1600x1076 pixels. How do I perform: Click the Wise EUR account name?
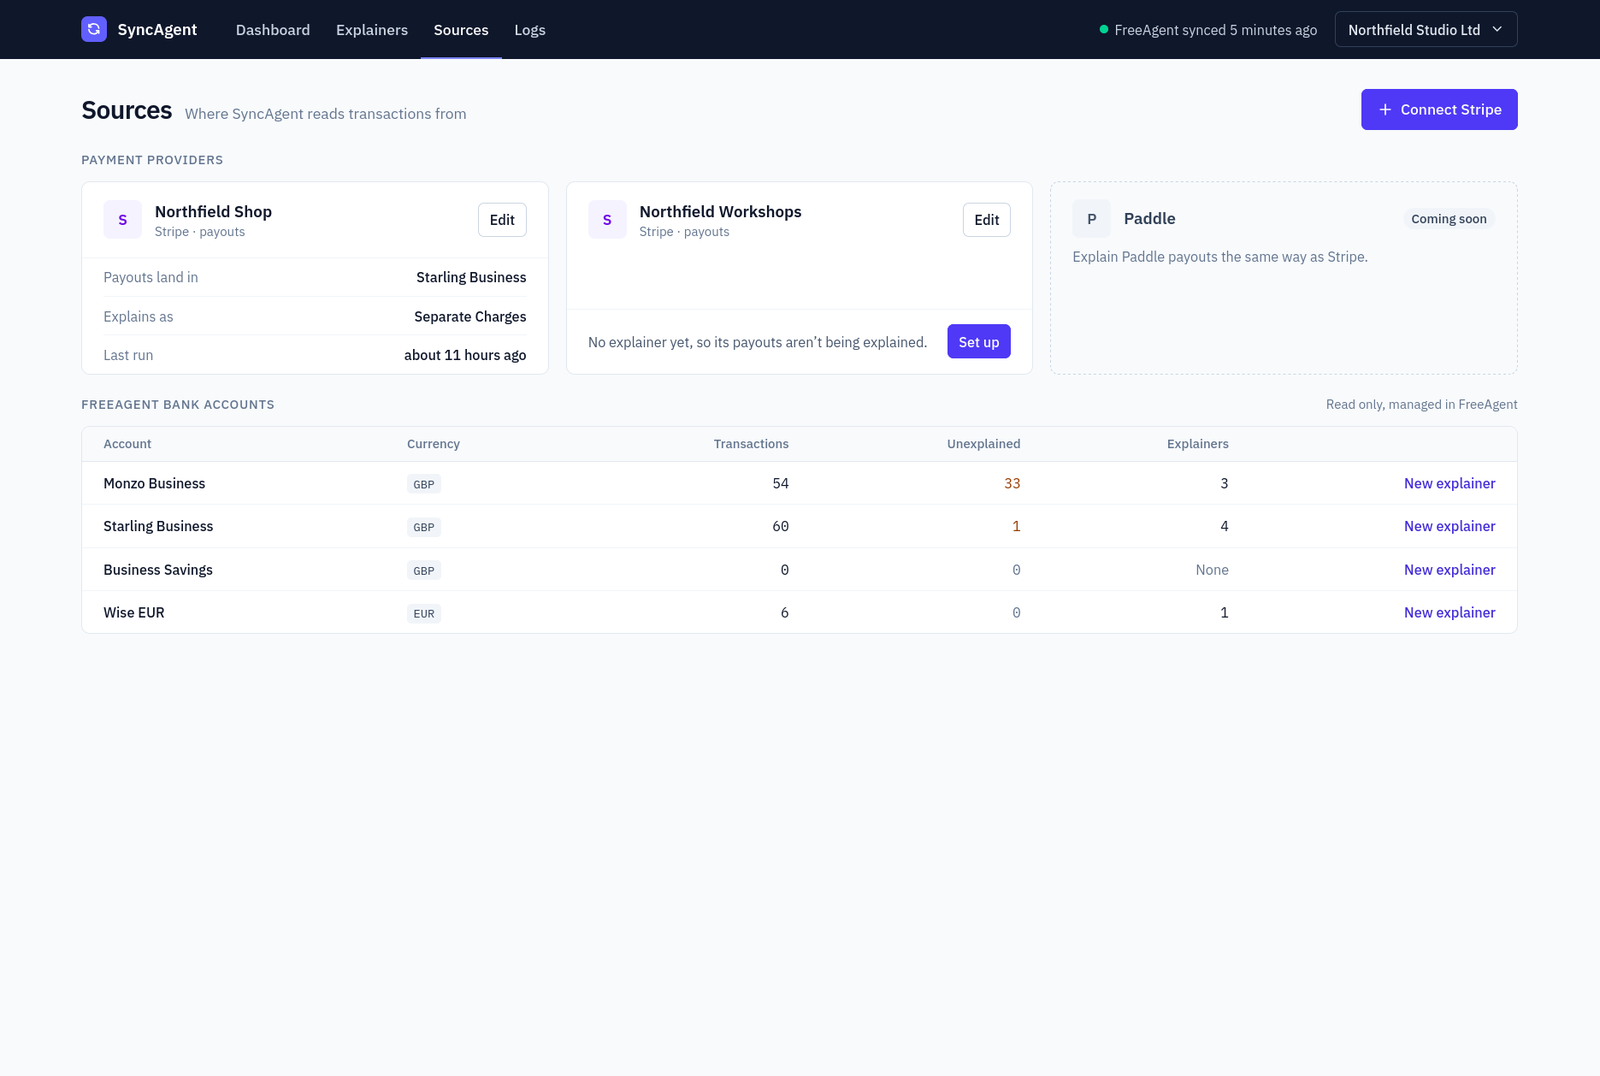(x=134, y=613)
